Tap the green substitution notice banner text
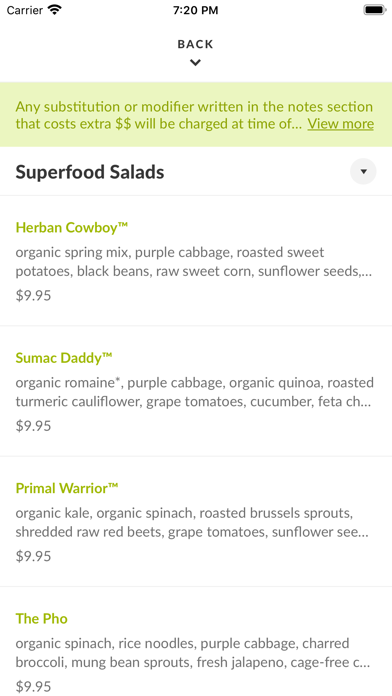The image size is (392, 696). point(158,115)
